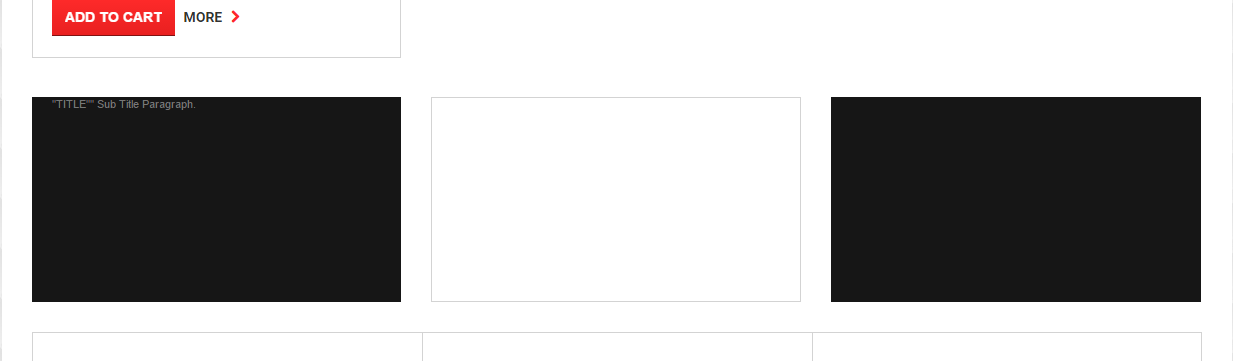This screenshot has width=1233, height=361.
Task: Click the red ADD TO CART button
Action: click(x=113, y=17)
